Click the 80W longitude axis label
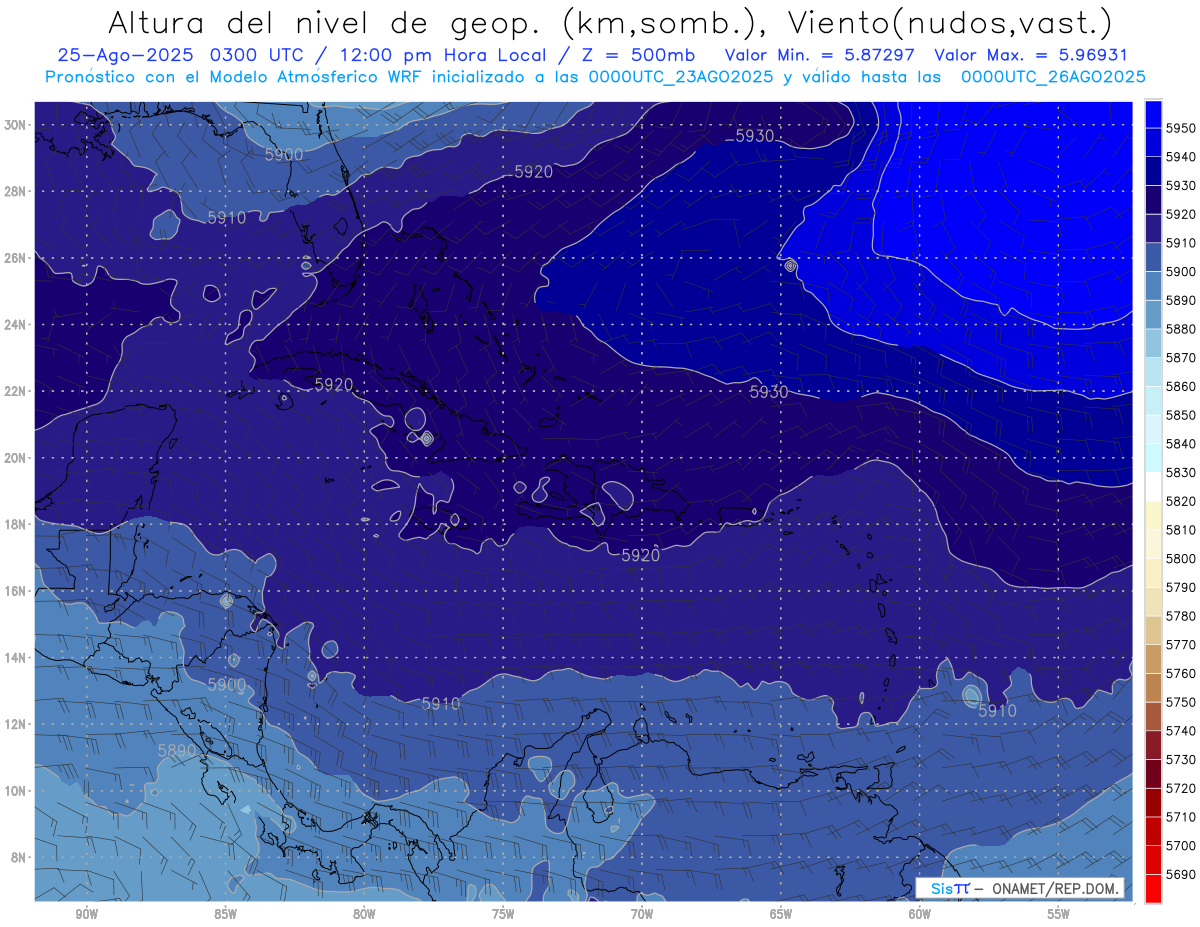The height and width of the screenshot is (927, 1200). pos(364,914)
